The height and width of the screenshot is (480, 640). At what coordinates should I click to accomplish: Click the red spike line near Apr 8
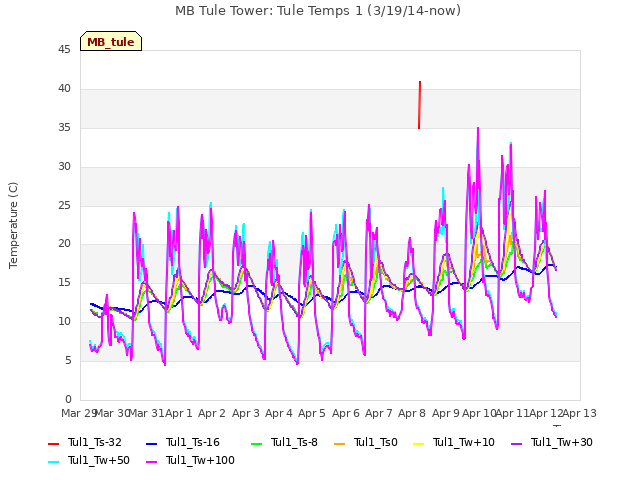coord(420,105)
